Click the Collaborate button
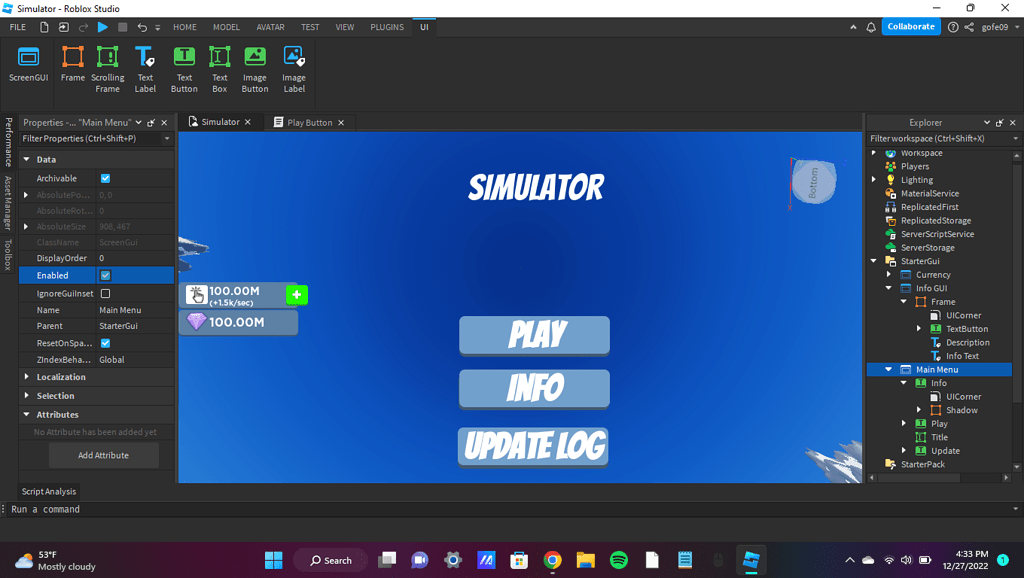1024x578 pixels. point(911,27)
